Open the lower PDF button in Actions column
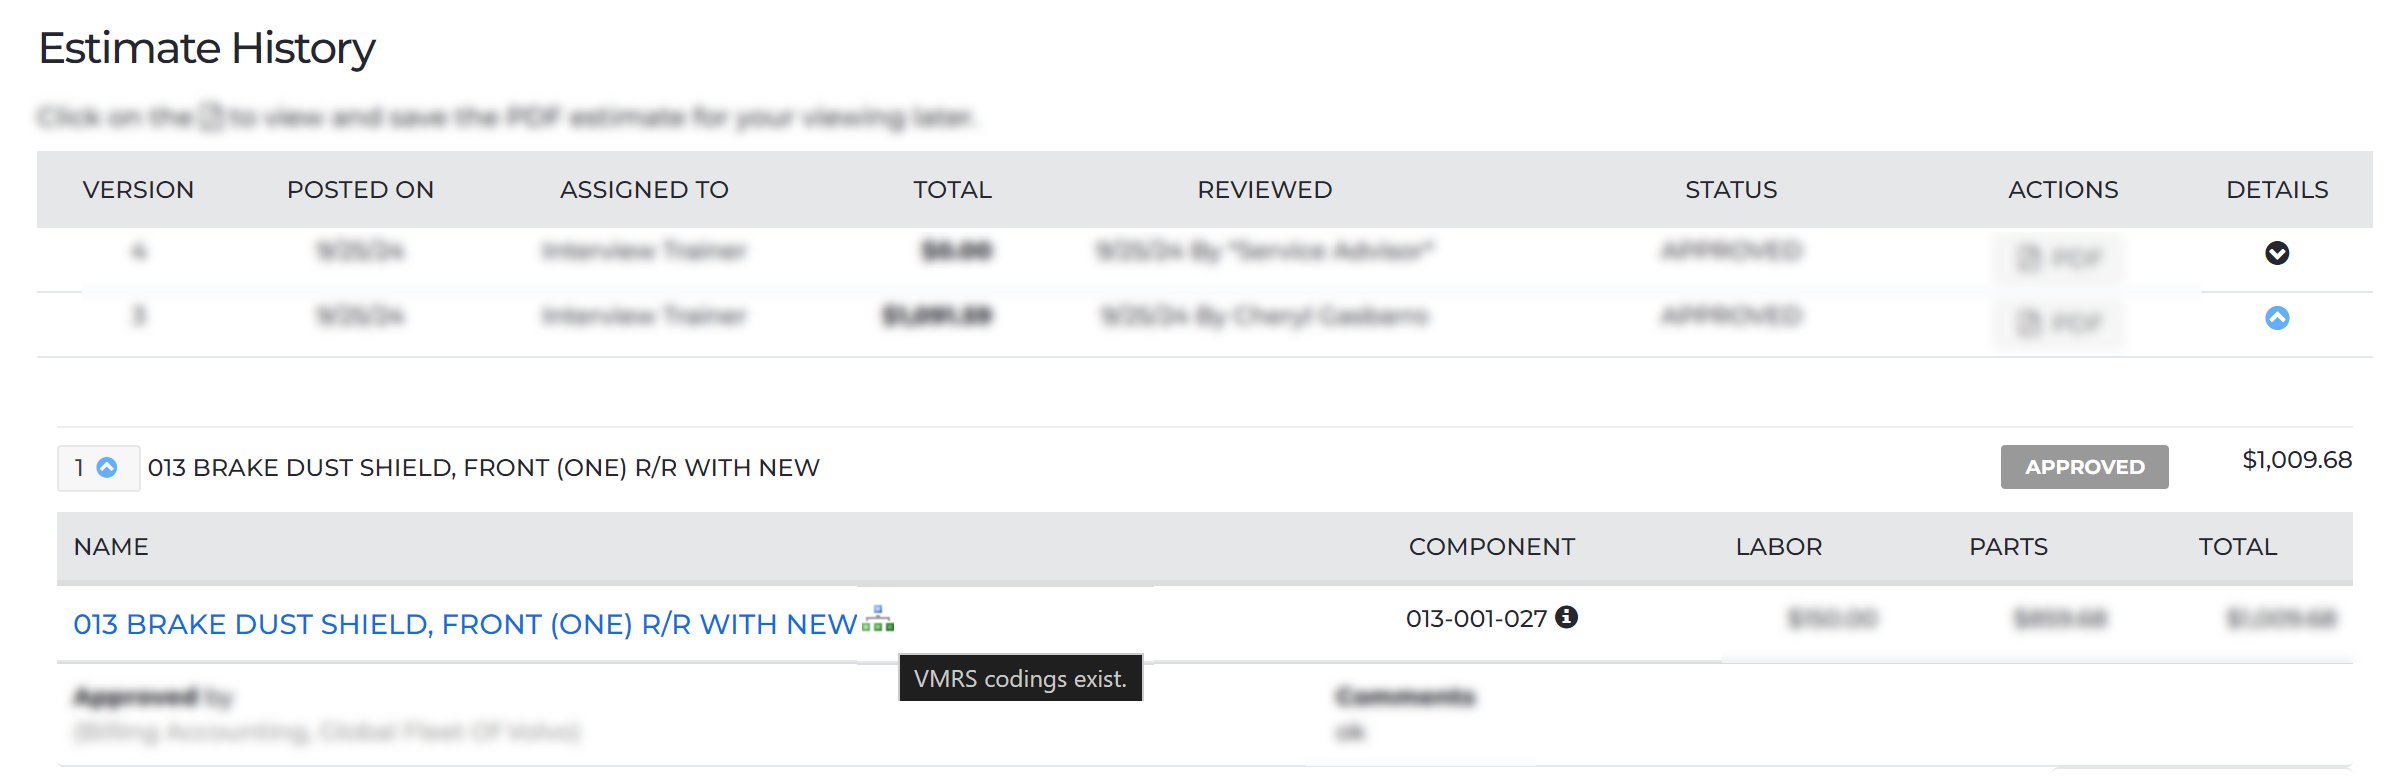Viewport: 2395px width, 781px height. point(2060,322)
